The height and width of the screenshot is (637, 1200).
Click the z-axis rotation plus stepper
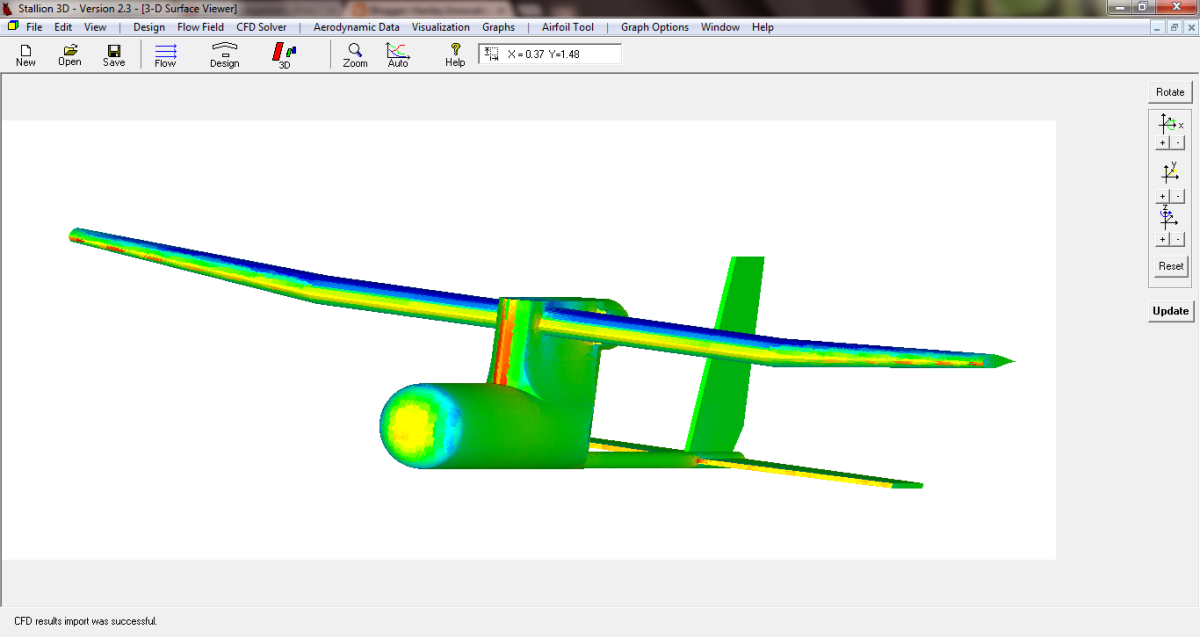pos(1161,238)
